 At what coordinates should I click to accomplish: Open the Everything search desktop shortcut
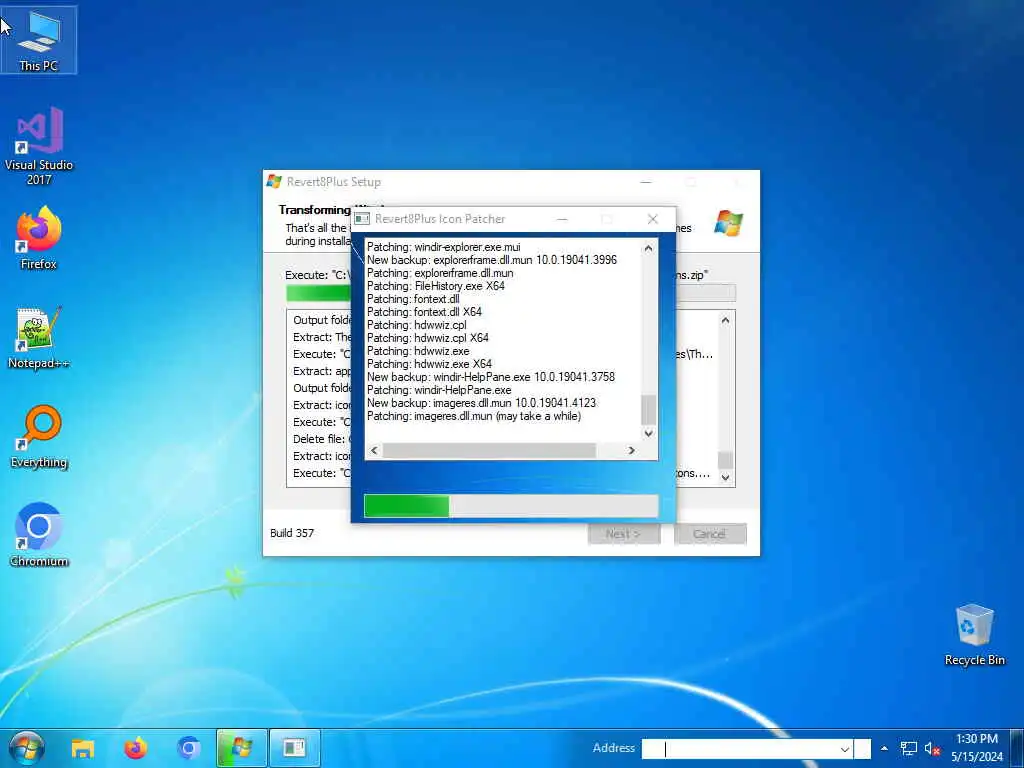(39, 437)
